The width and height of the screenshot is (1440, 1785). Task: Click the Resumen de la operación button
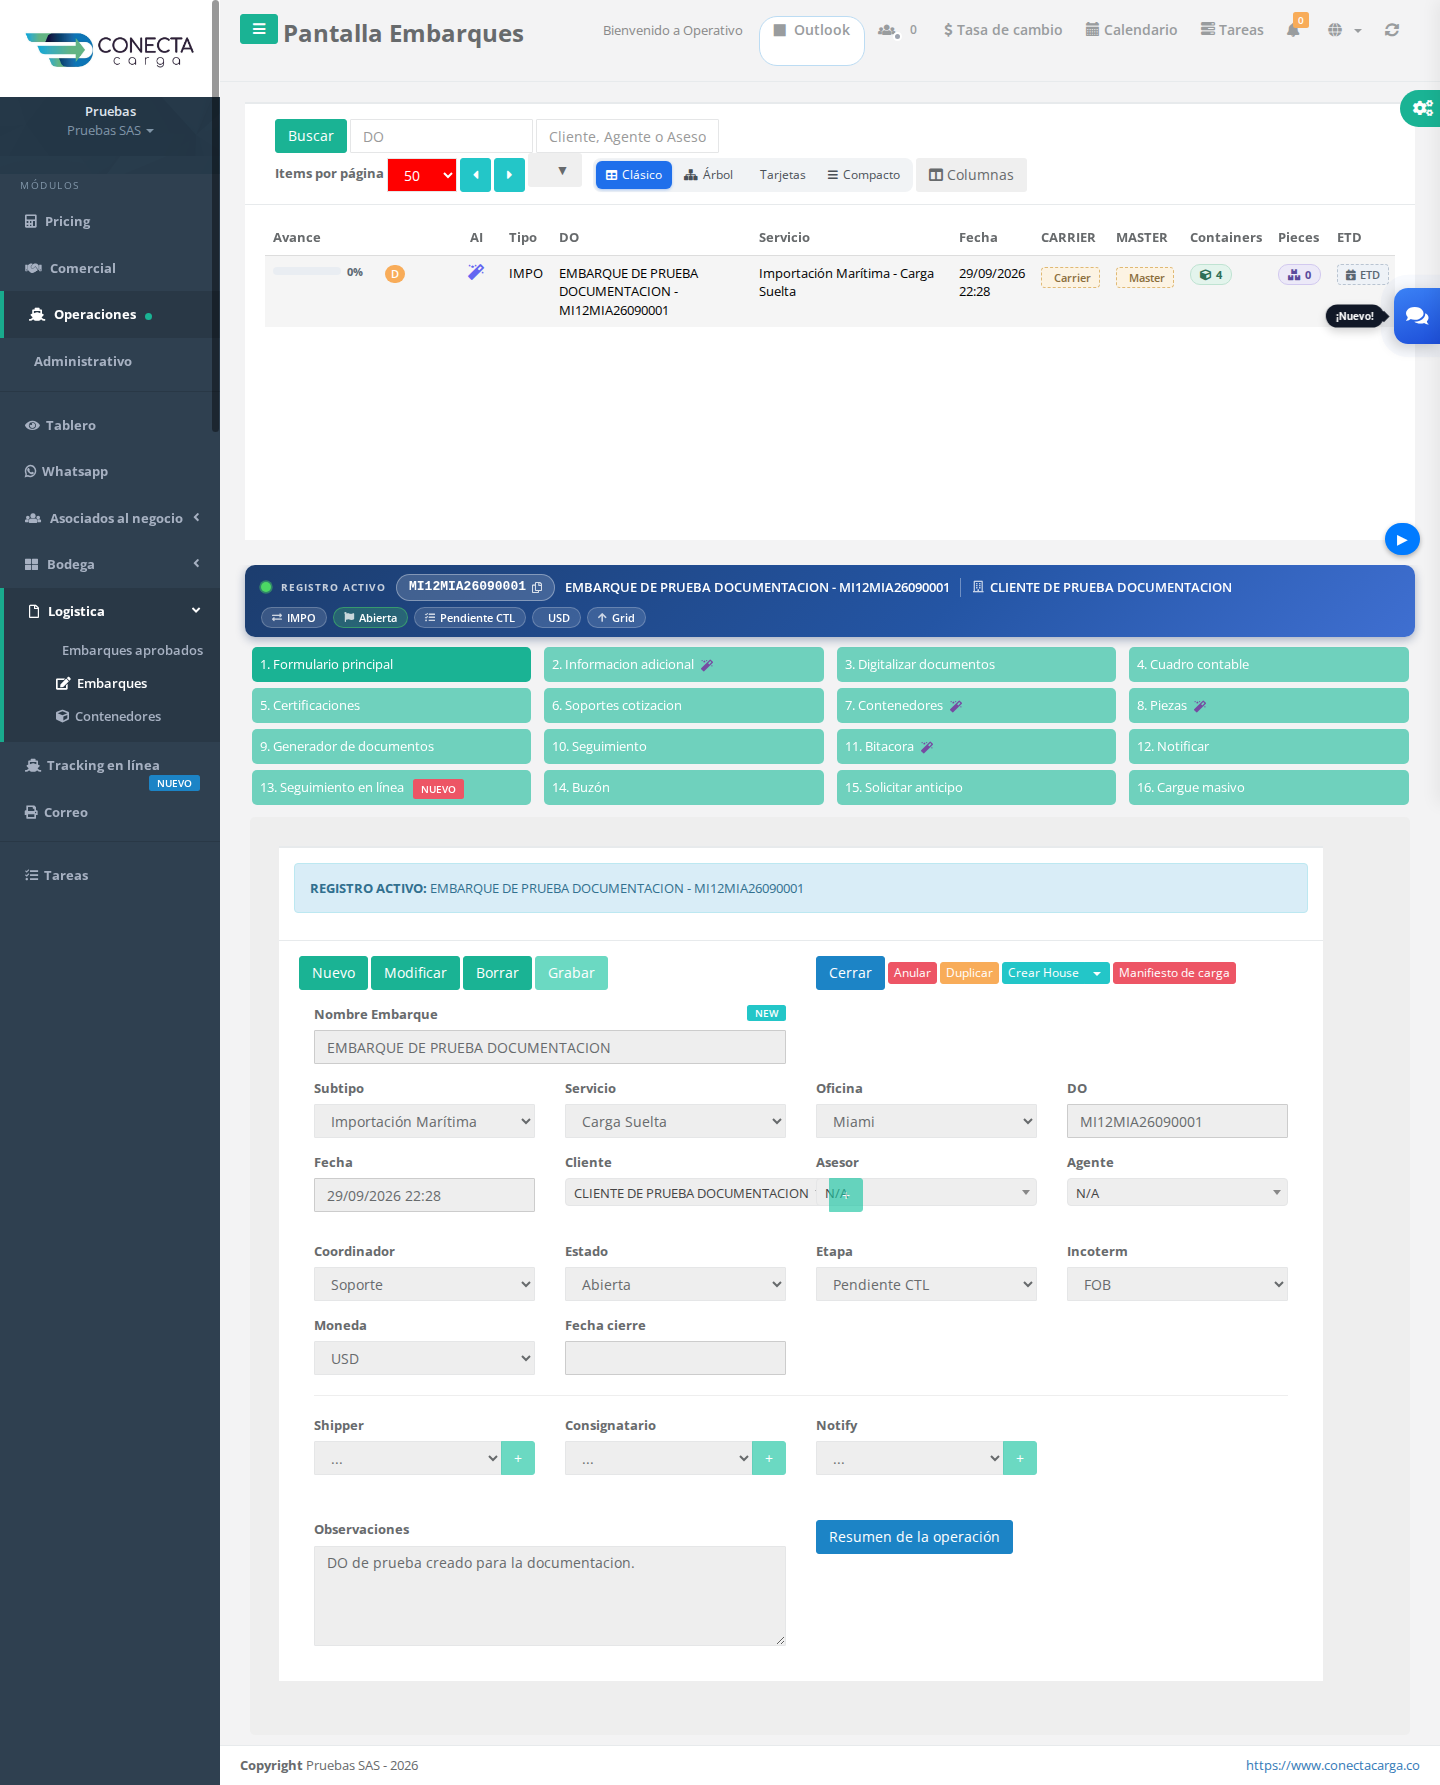(x=914, y=1537)
